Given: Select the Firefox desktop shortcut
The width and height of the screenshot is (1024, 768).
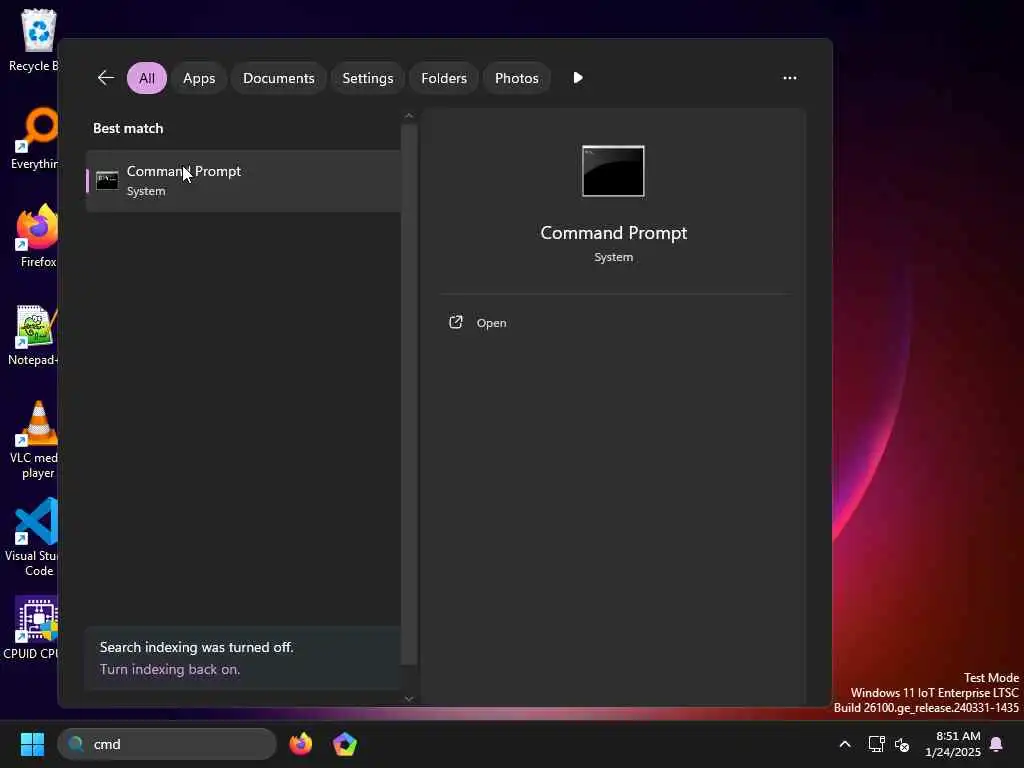Looking at the screenshot, I should 37,236.
